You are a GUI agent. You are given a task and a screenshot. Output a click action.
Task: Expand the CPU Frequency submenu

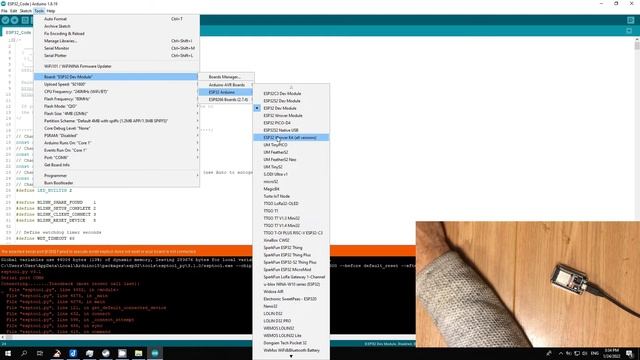click(116, 91)
